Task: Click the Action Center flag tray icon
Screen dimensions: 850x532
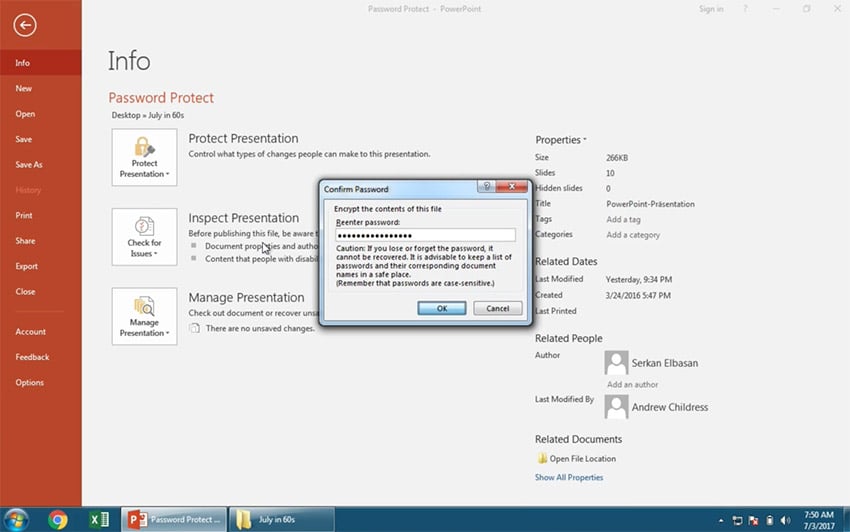Action: click(x=754, y=521)
